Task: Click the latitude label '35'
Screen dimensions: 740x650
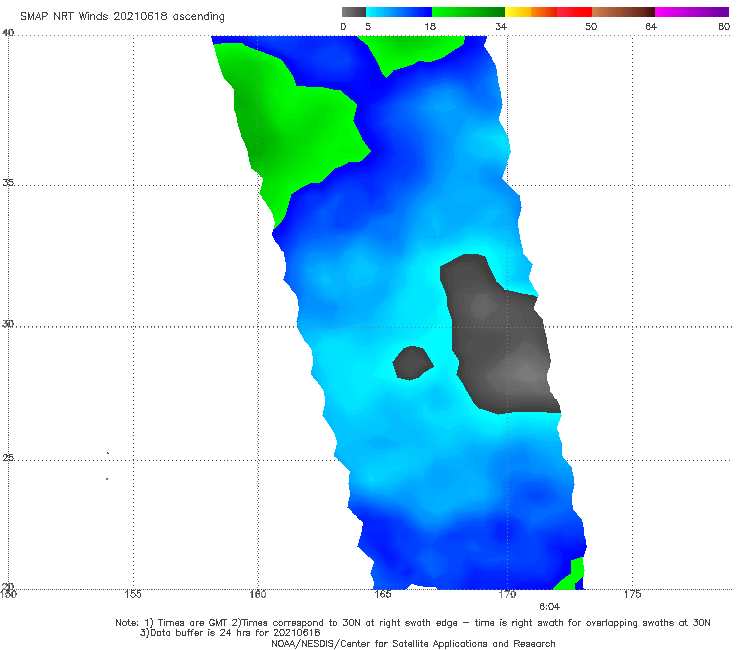Action: point(8,182)
